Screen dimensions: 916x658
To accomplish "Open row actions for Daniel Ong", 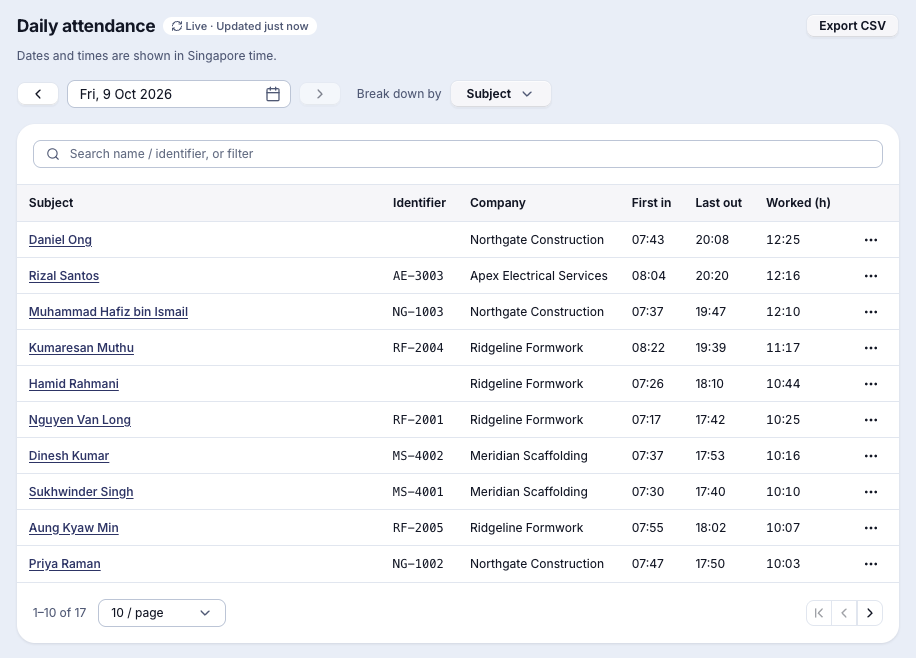I will [870, 240].
